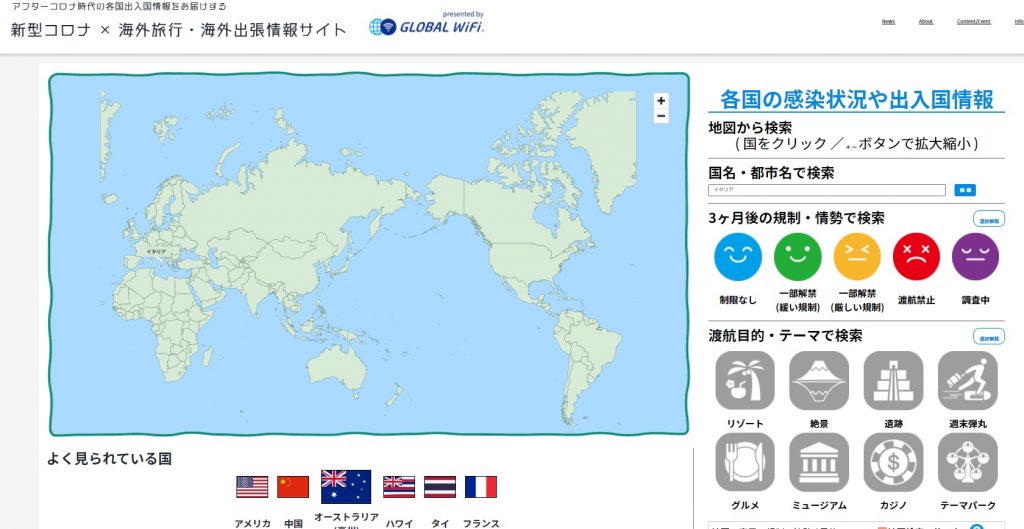Open the フランス flag

pyautogui.click(x=481, y=487)
